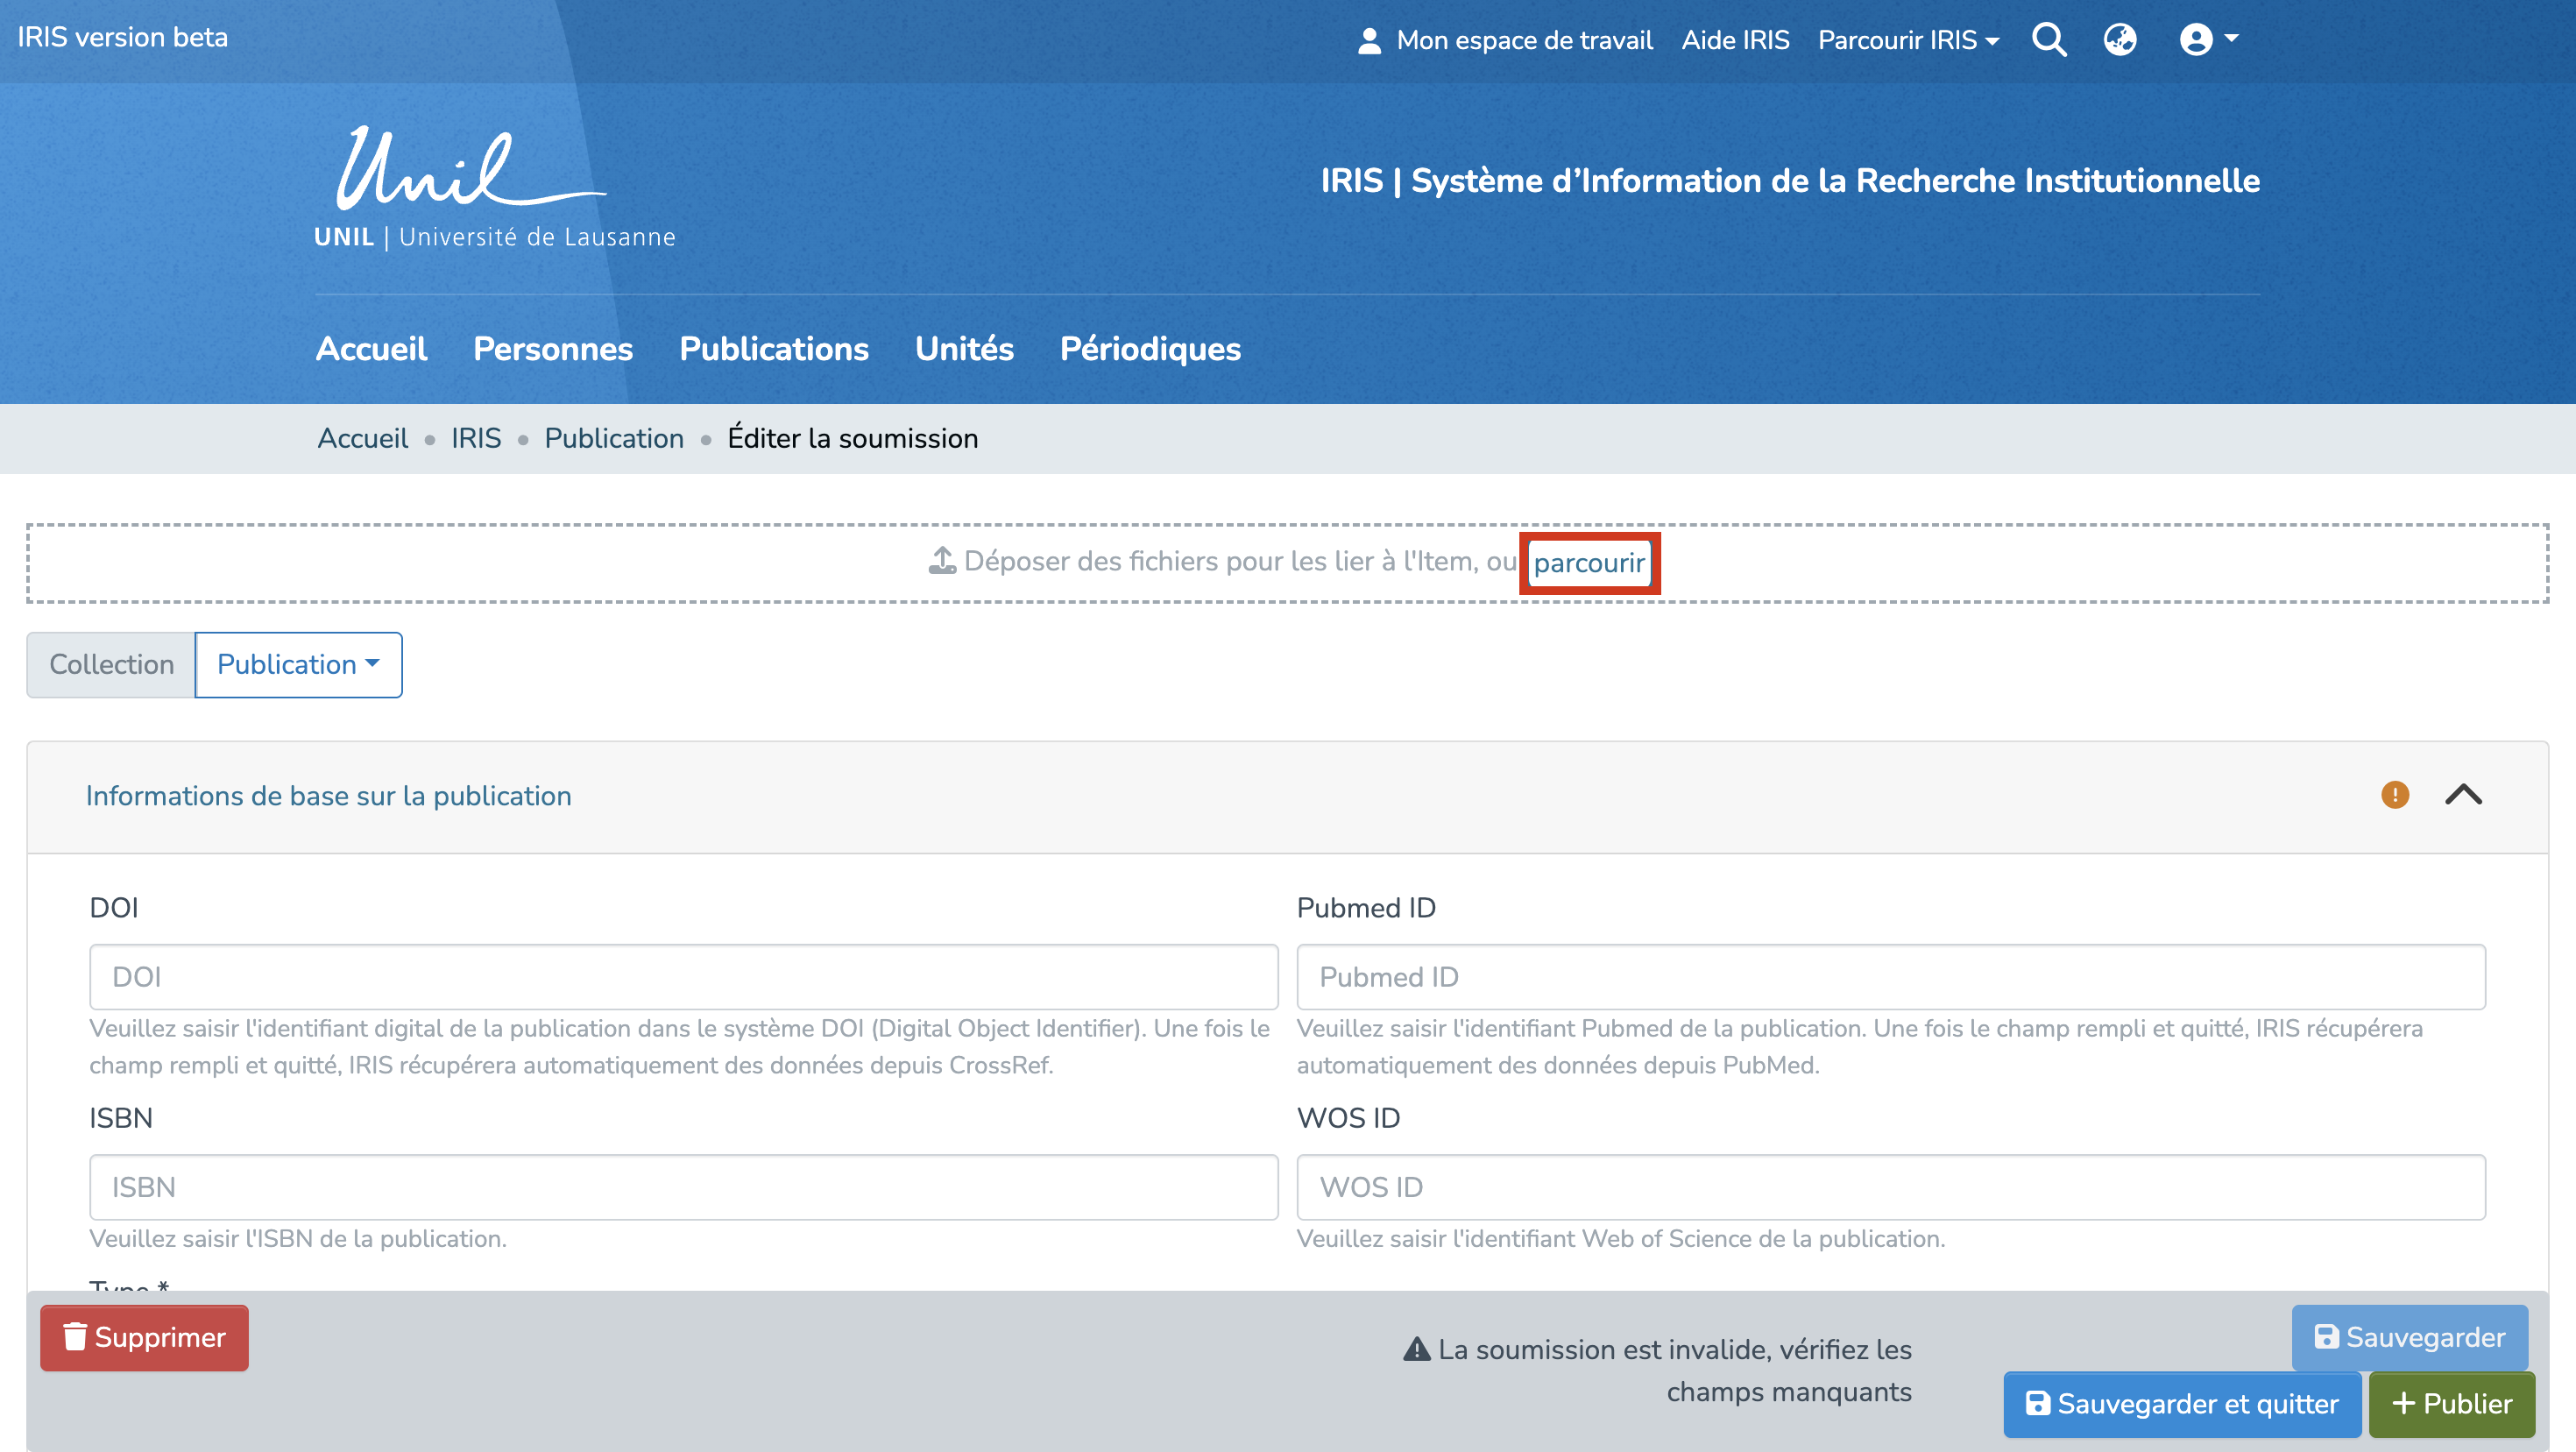Click the UNIL university logo
Image resolution: width=2576 pixels, height=1452 pixels.
click(494, 188)
